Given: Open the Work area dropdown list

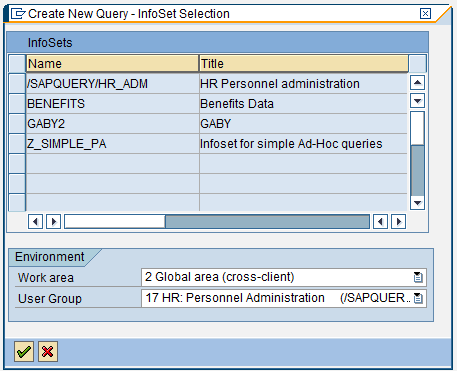Looking at the screenshot, I should pyautogui.click(x=418, y=277).
